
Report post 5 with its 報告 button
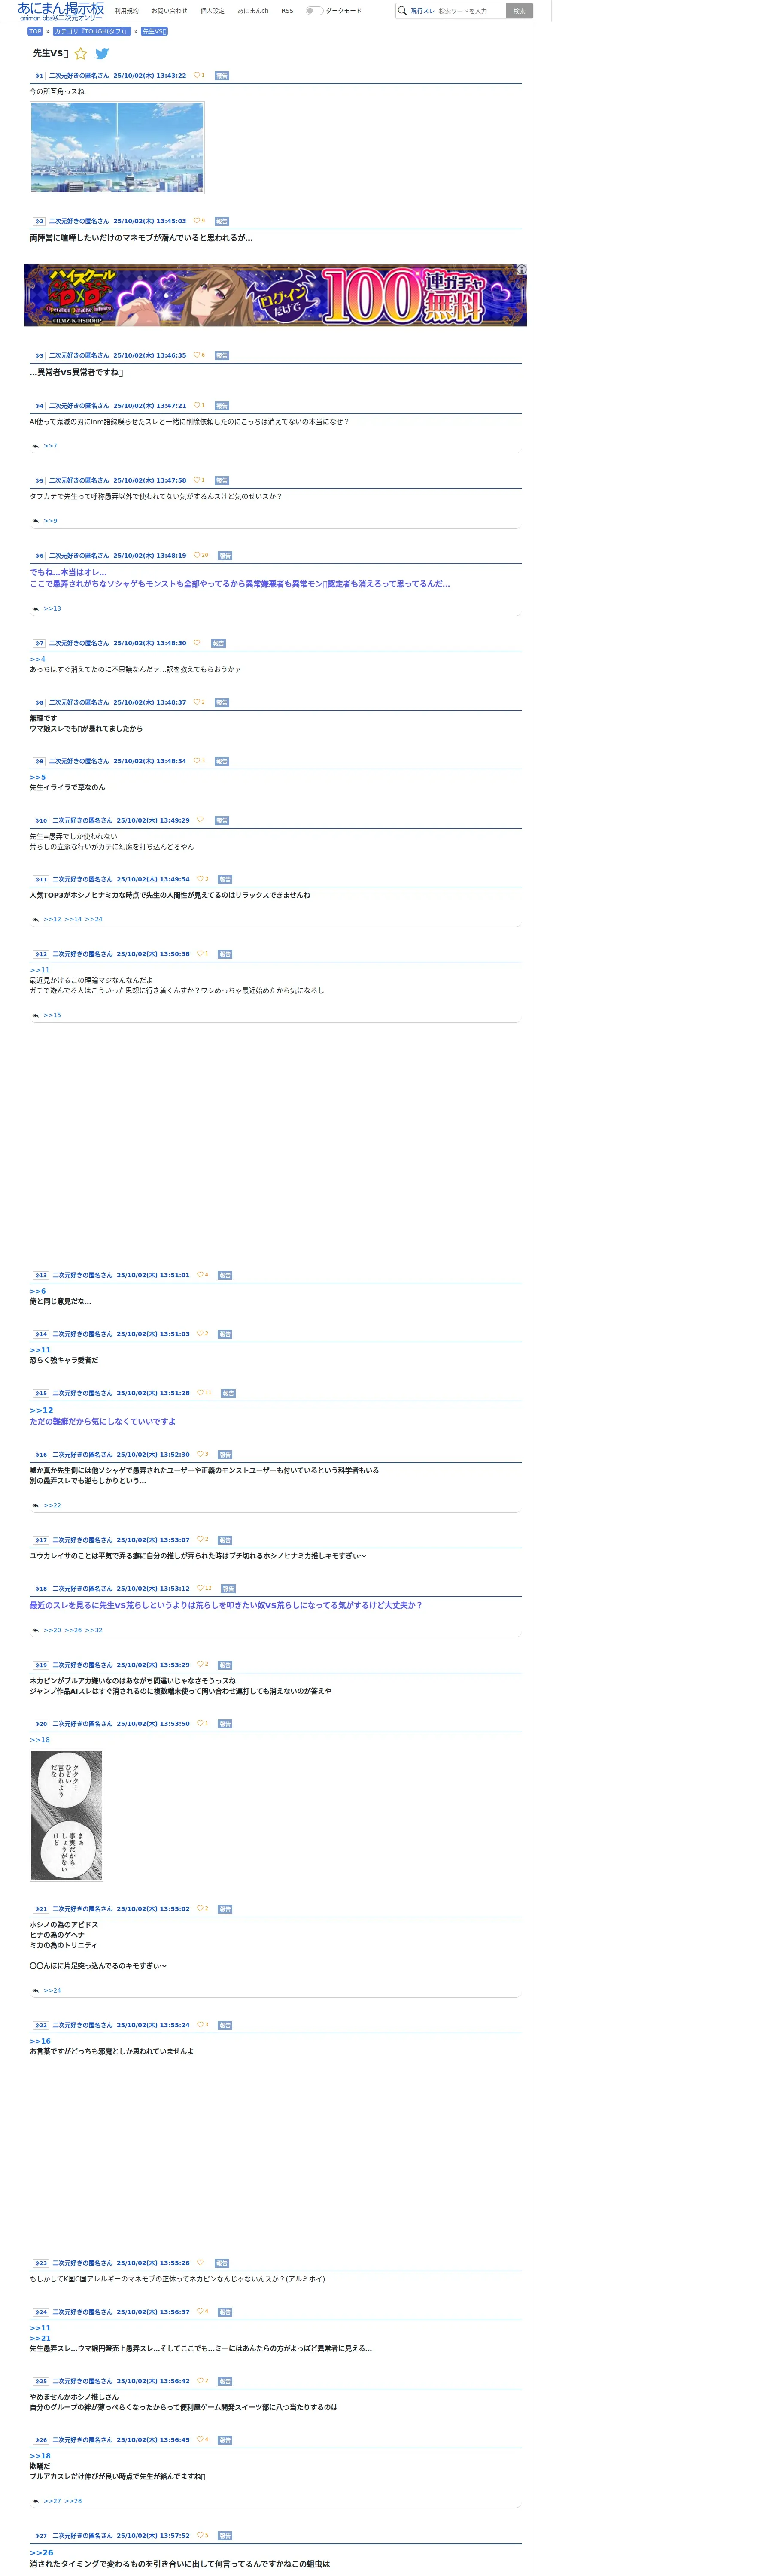[222, 481]
